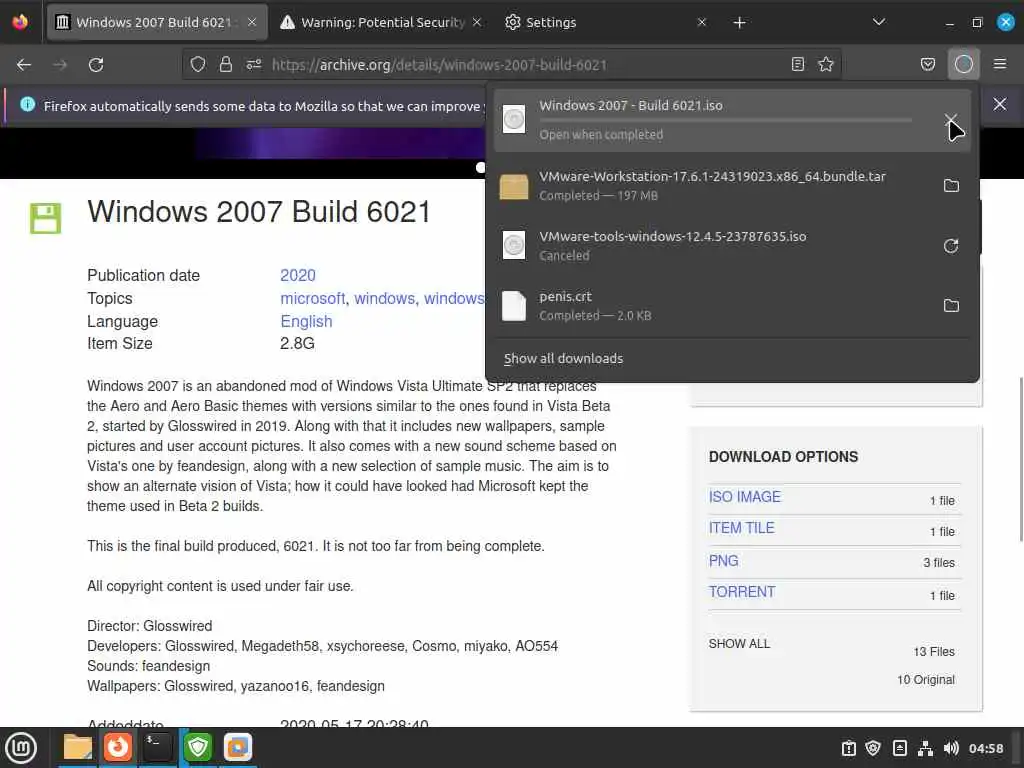Dismiss the Firefox data notification bar

tap(1000, 104)
